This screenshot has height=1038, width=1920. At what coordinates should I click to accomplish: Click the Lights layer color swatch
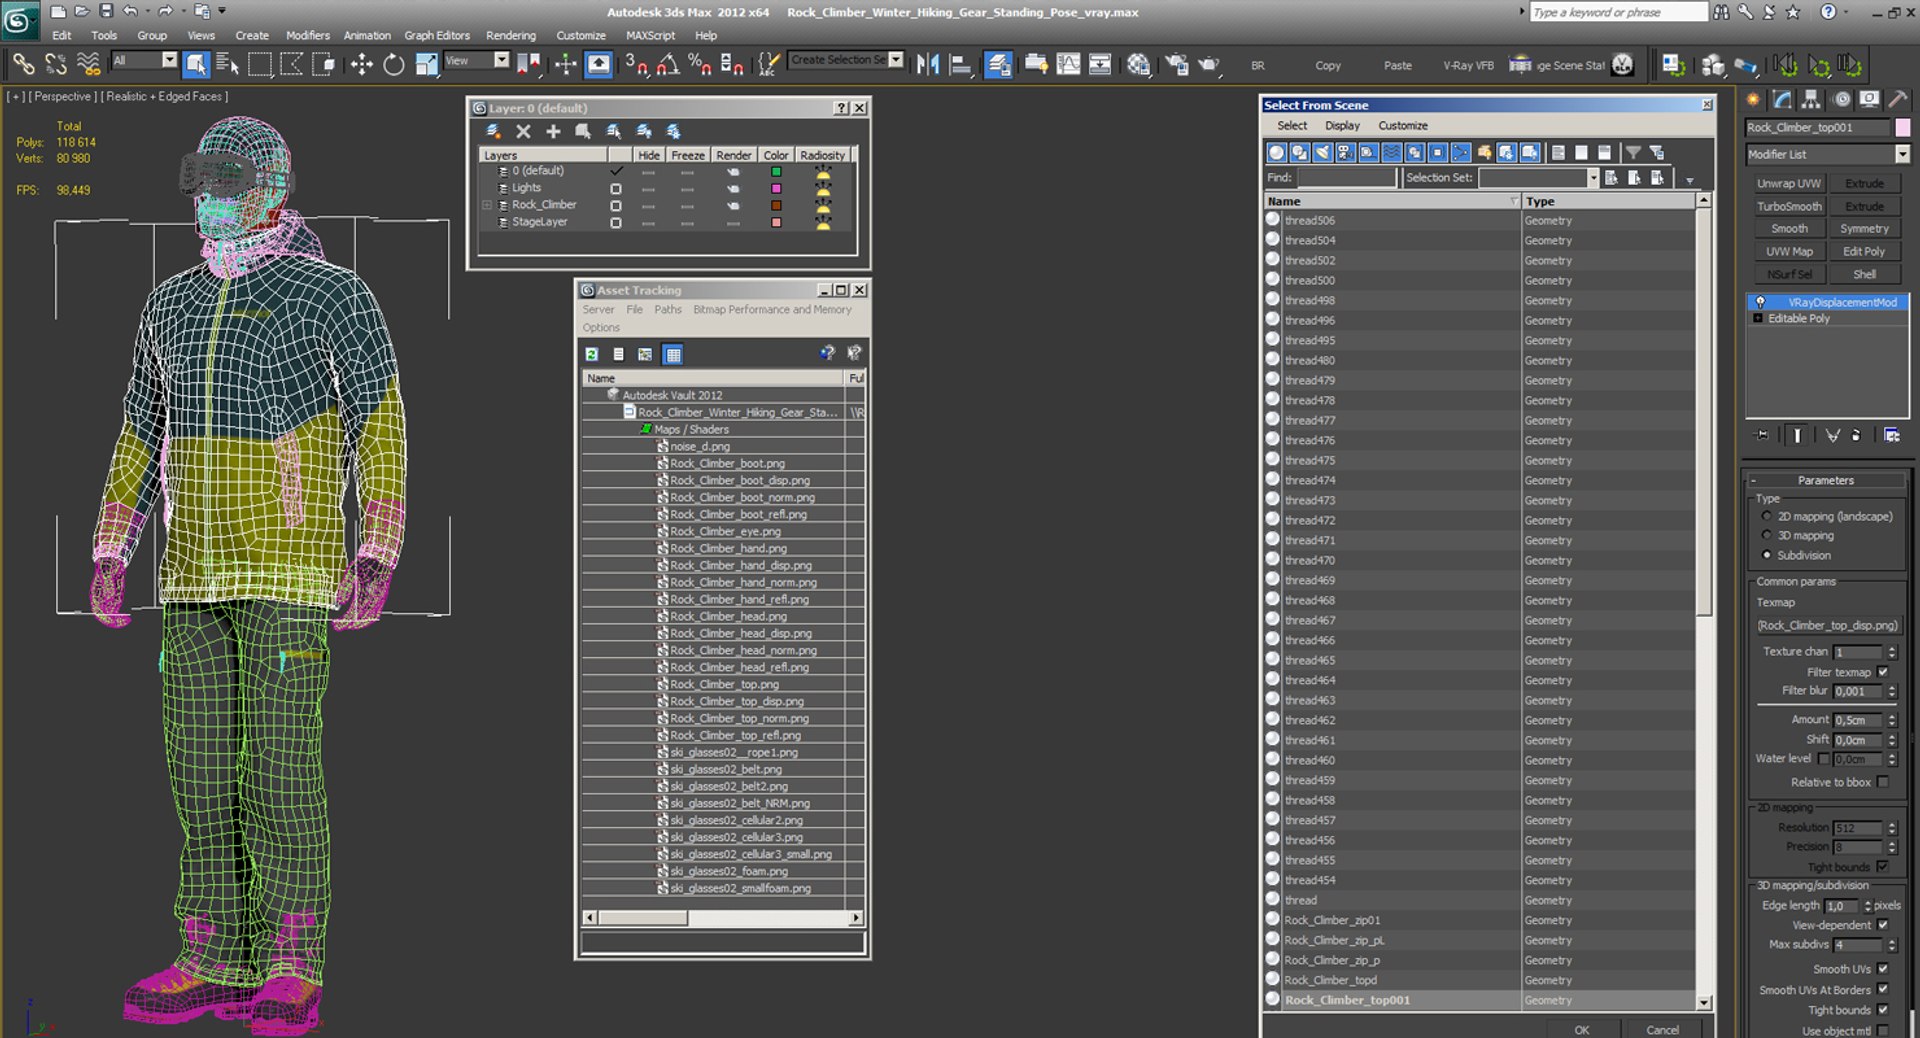[x=776, y=188]
